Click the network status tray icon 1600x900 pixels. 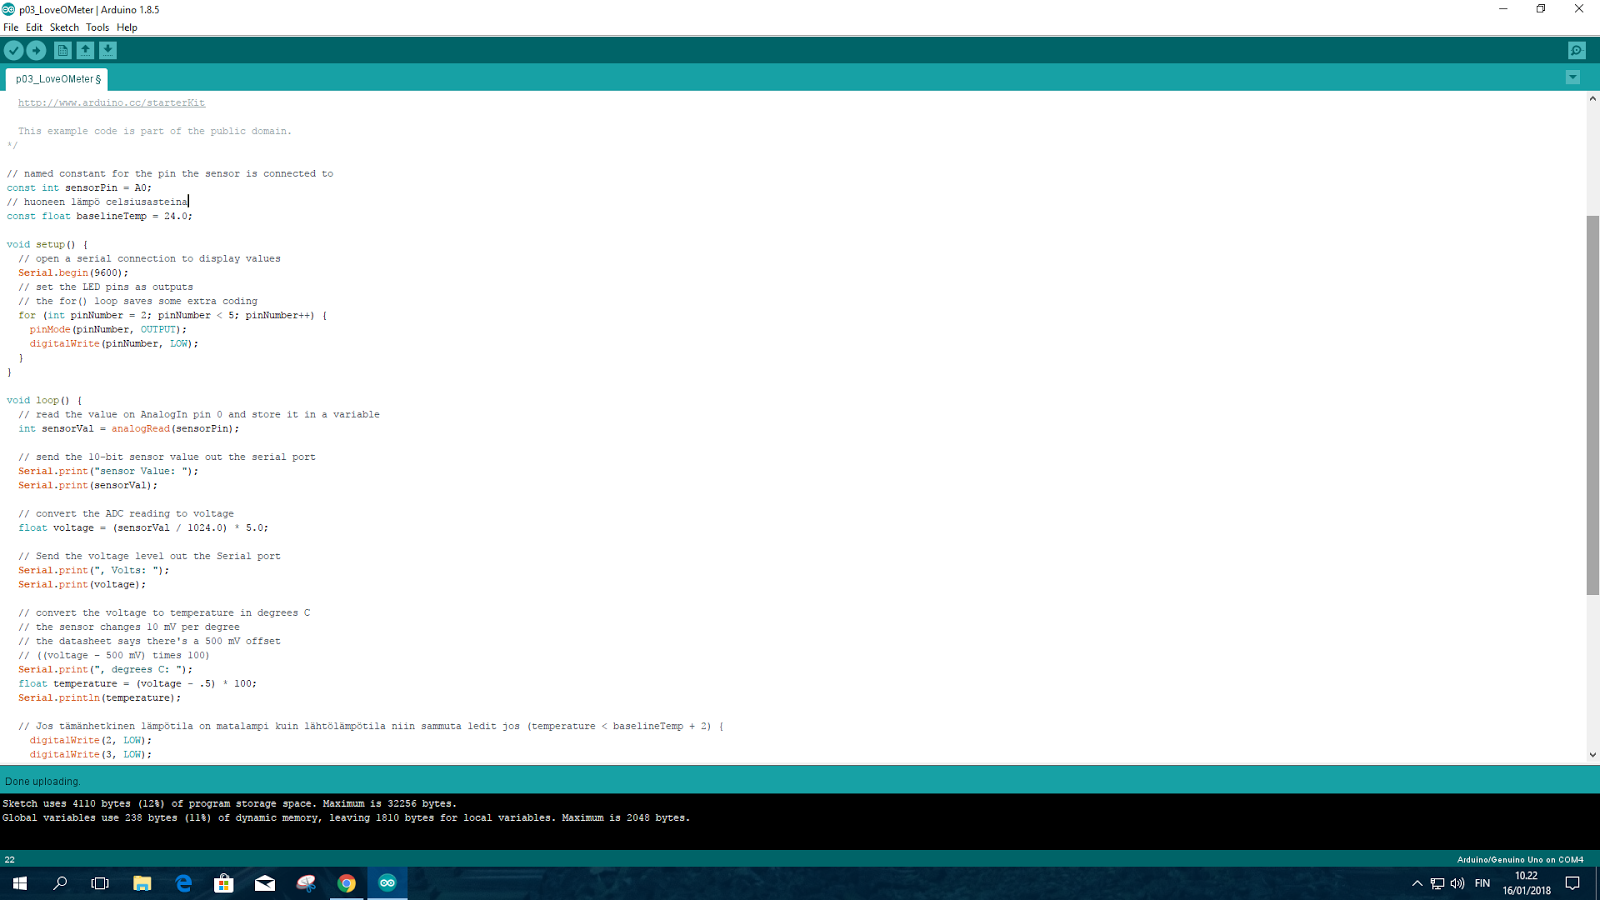[1437, 883]
